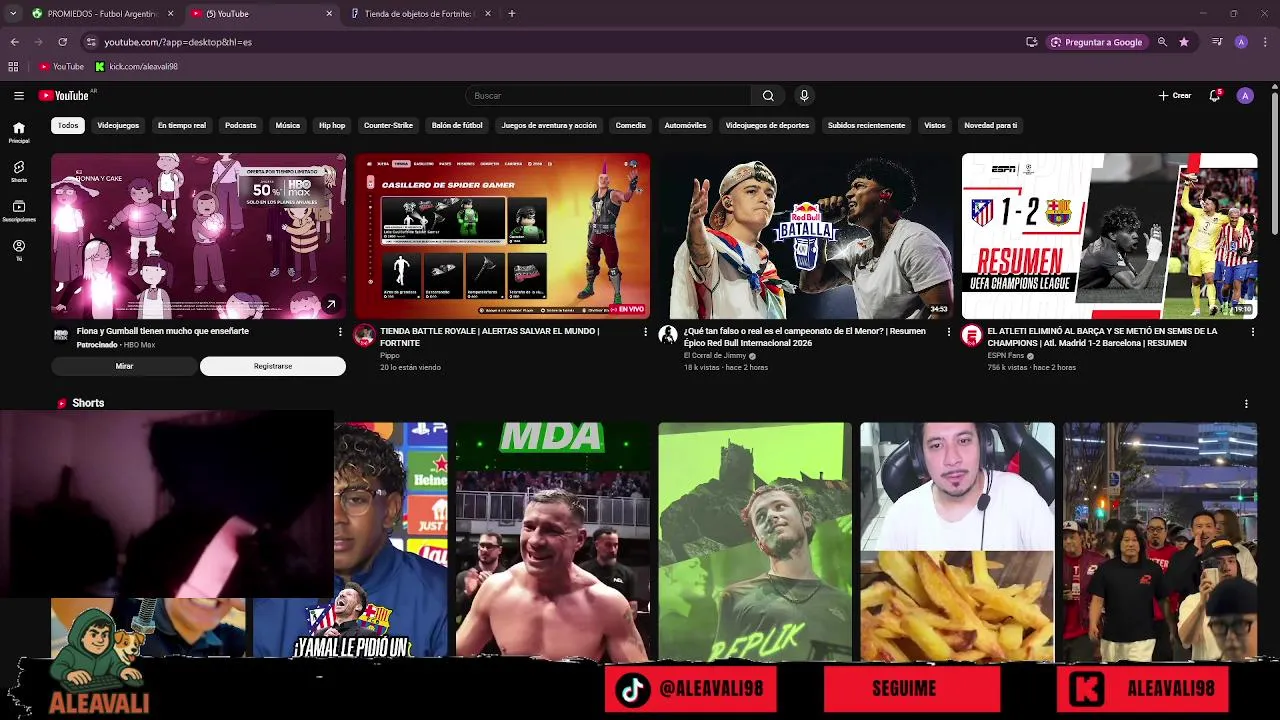Open Chrome profile avatar in toolbar
Screen dimensions: 1280x720
click(1241, 42)
